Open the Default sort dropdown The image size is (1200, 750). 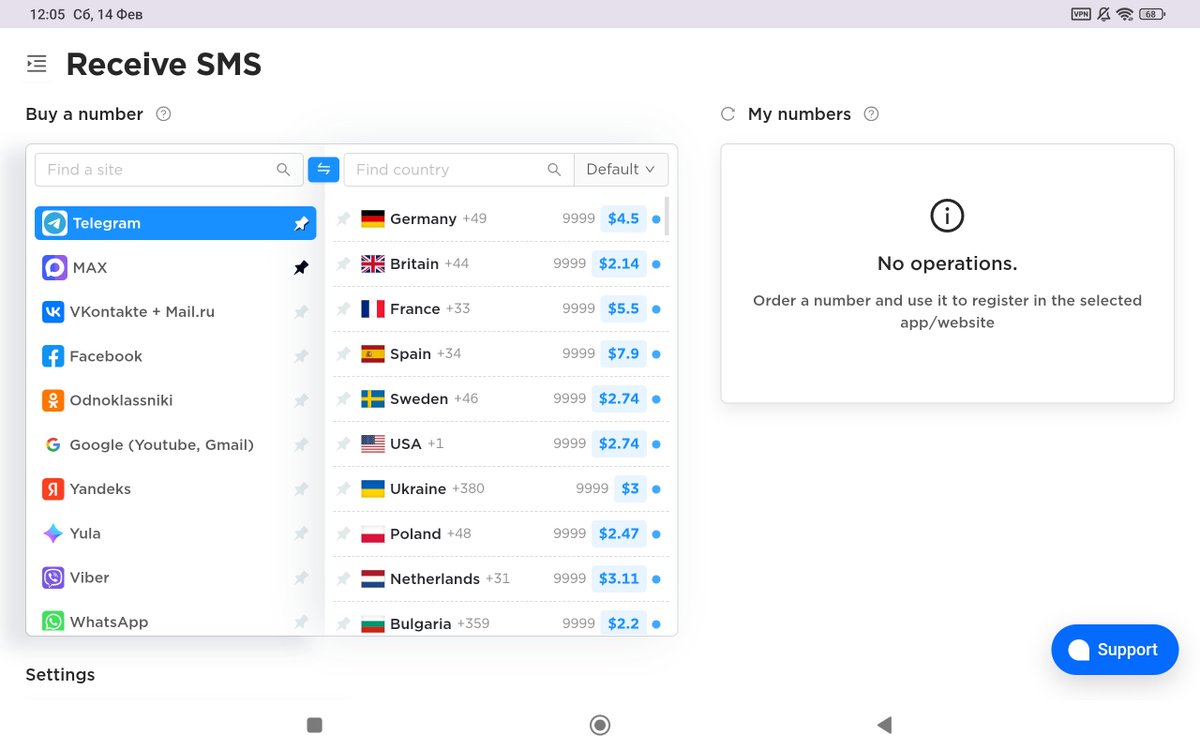click(x=621, y=170)
